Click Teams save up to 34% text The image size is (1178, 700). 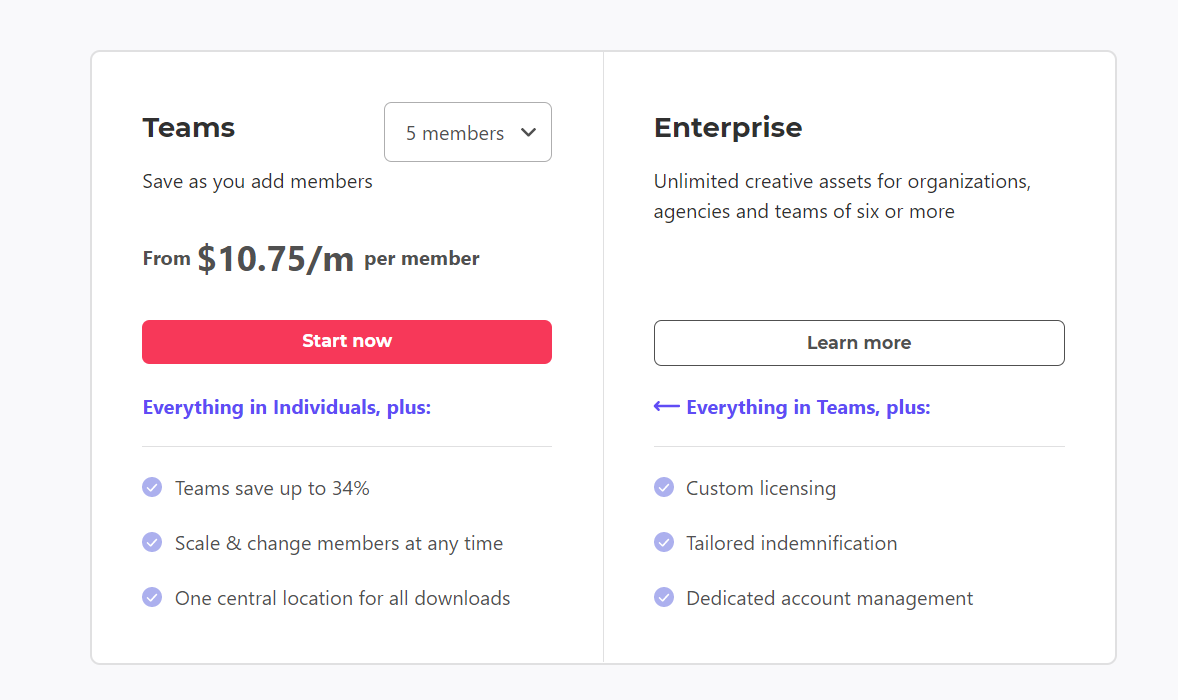point(272,488)
